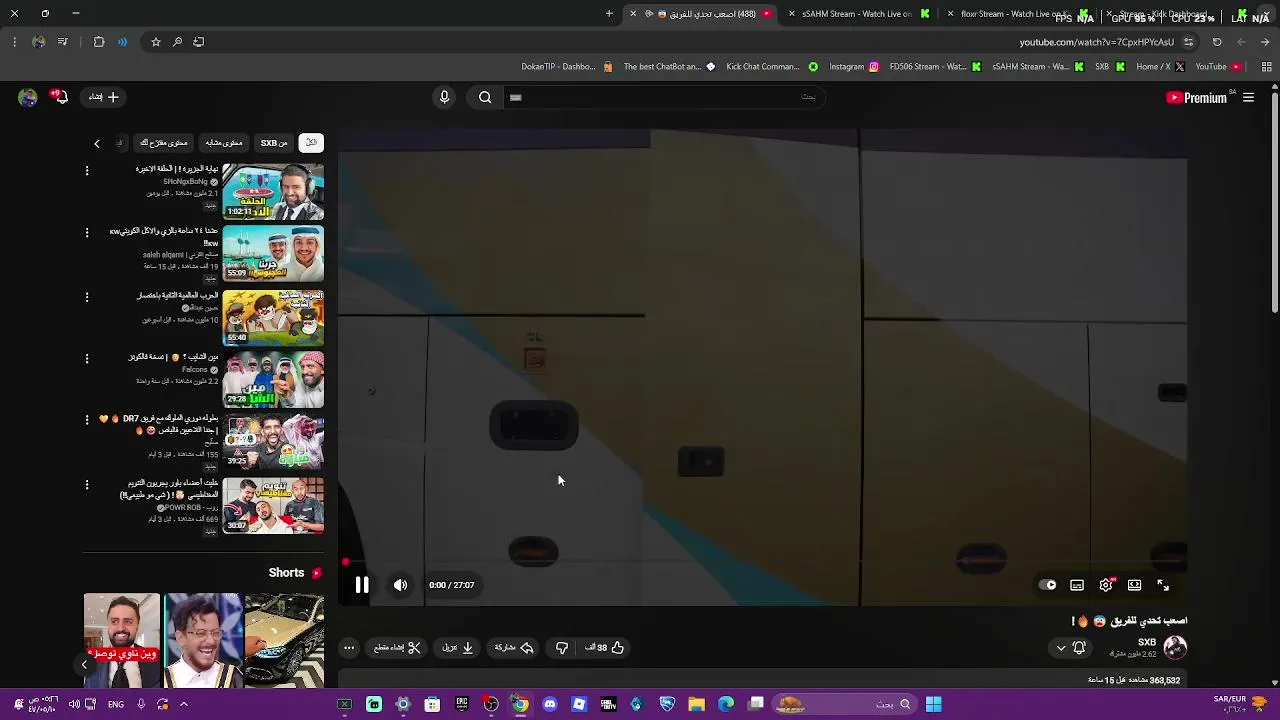Open the YouTube bookmark in bookmarks bar
The width and height of the screenshot is (1280, 720).
click(x=1218, y=67)
